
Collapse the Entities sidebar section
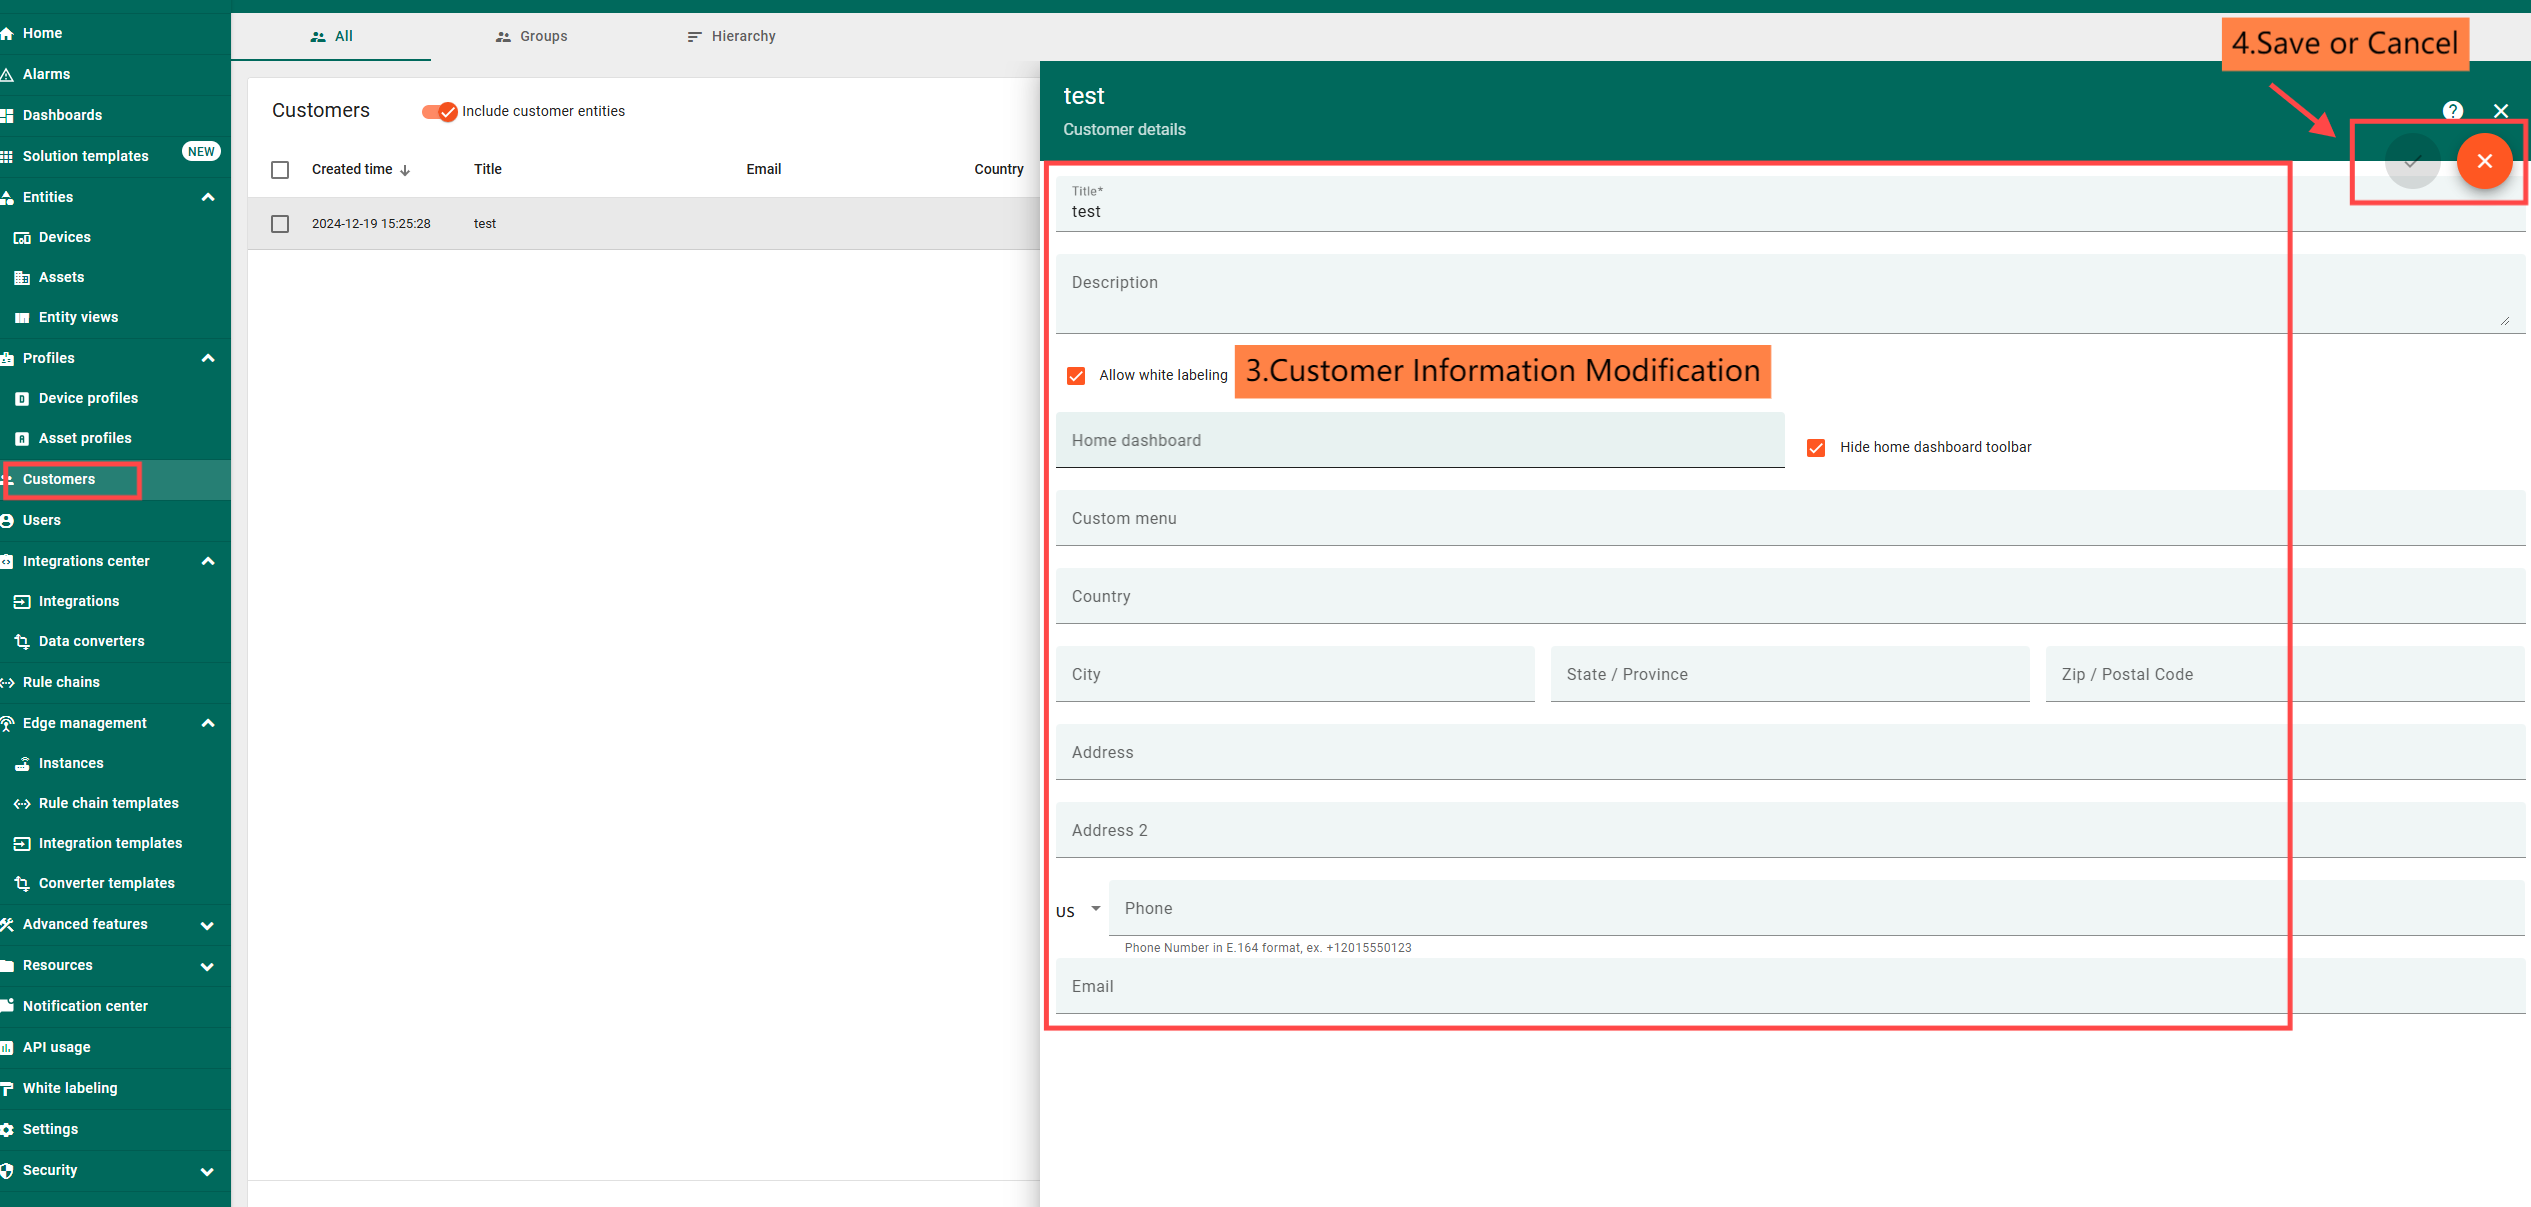(x=207, y=197)
